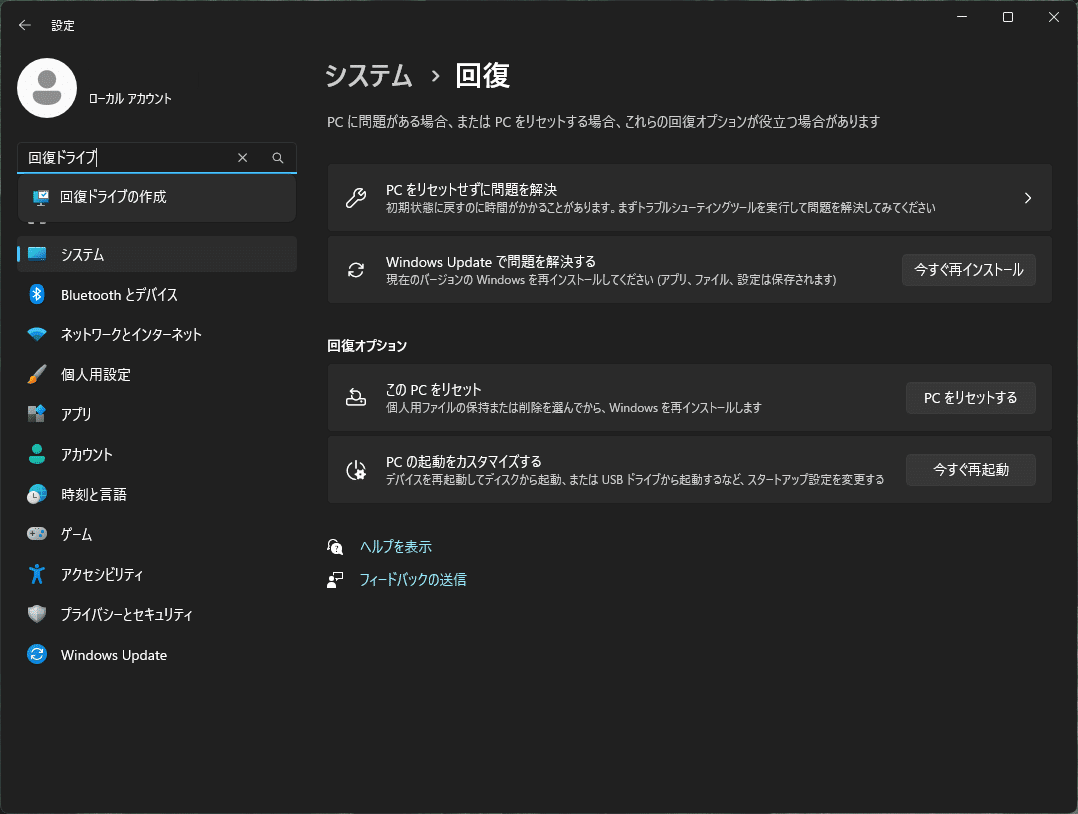Click the システム monitor icon

(x=37, y=254)
